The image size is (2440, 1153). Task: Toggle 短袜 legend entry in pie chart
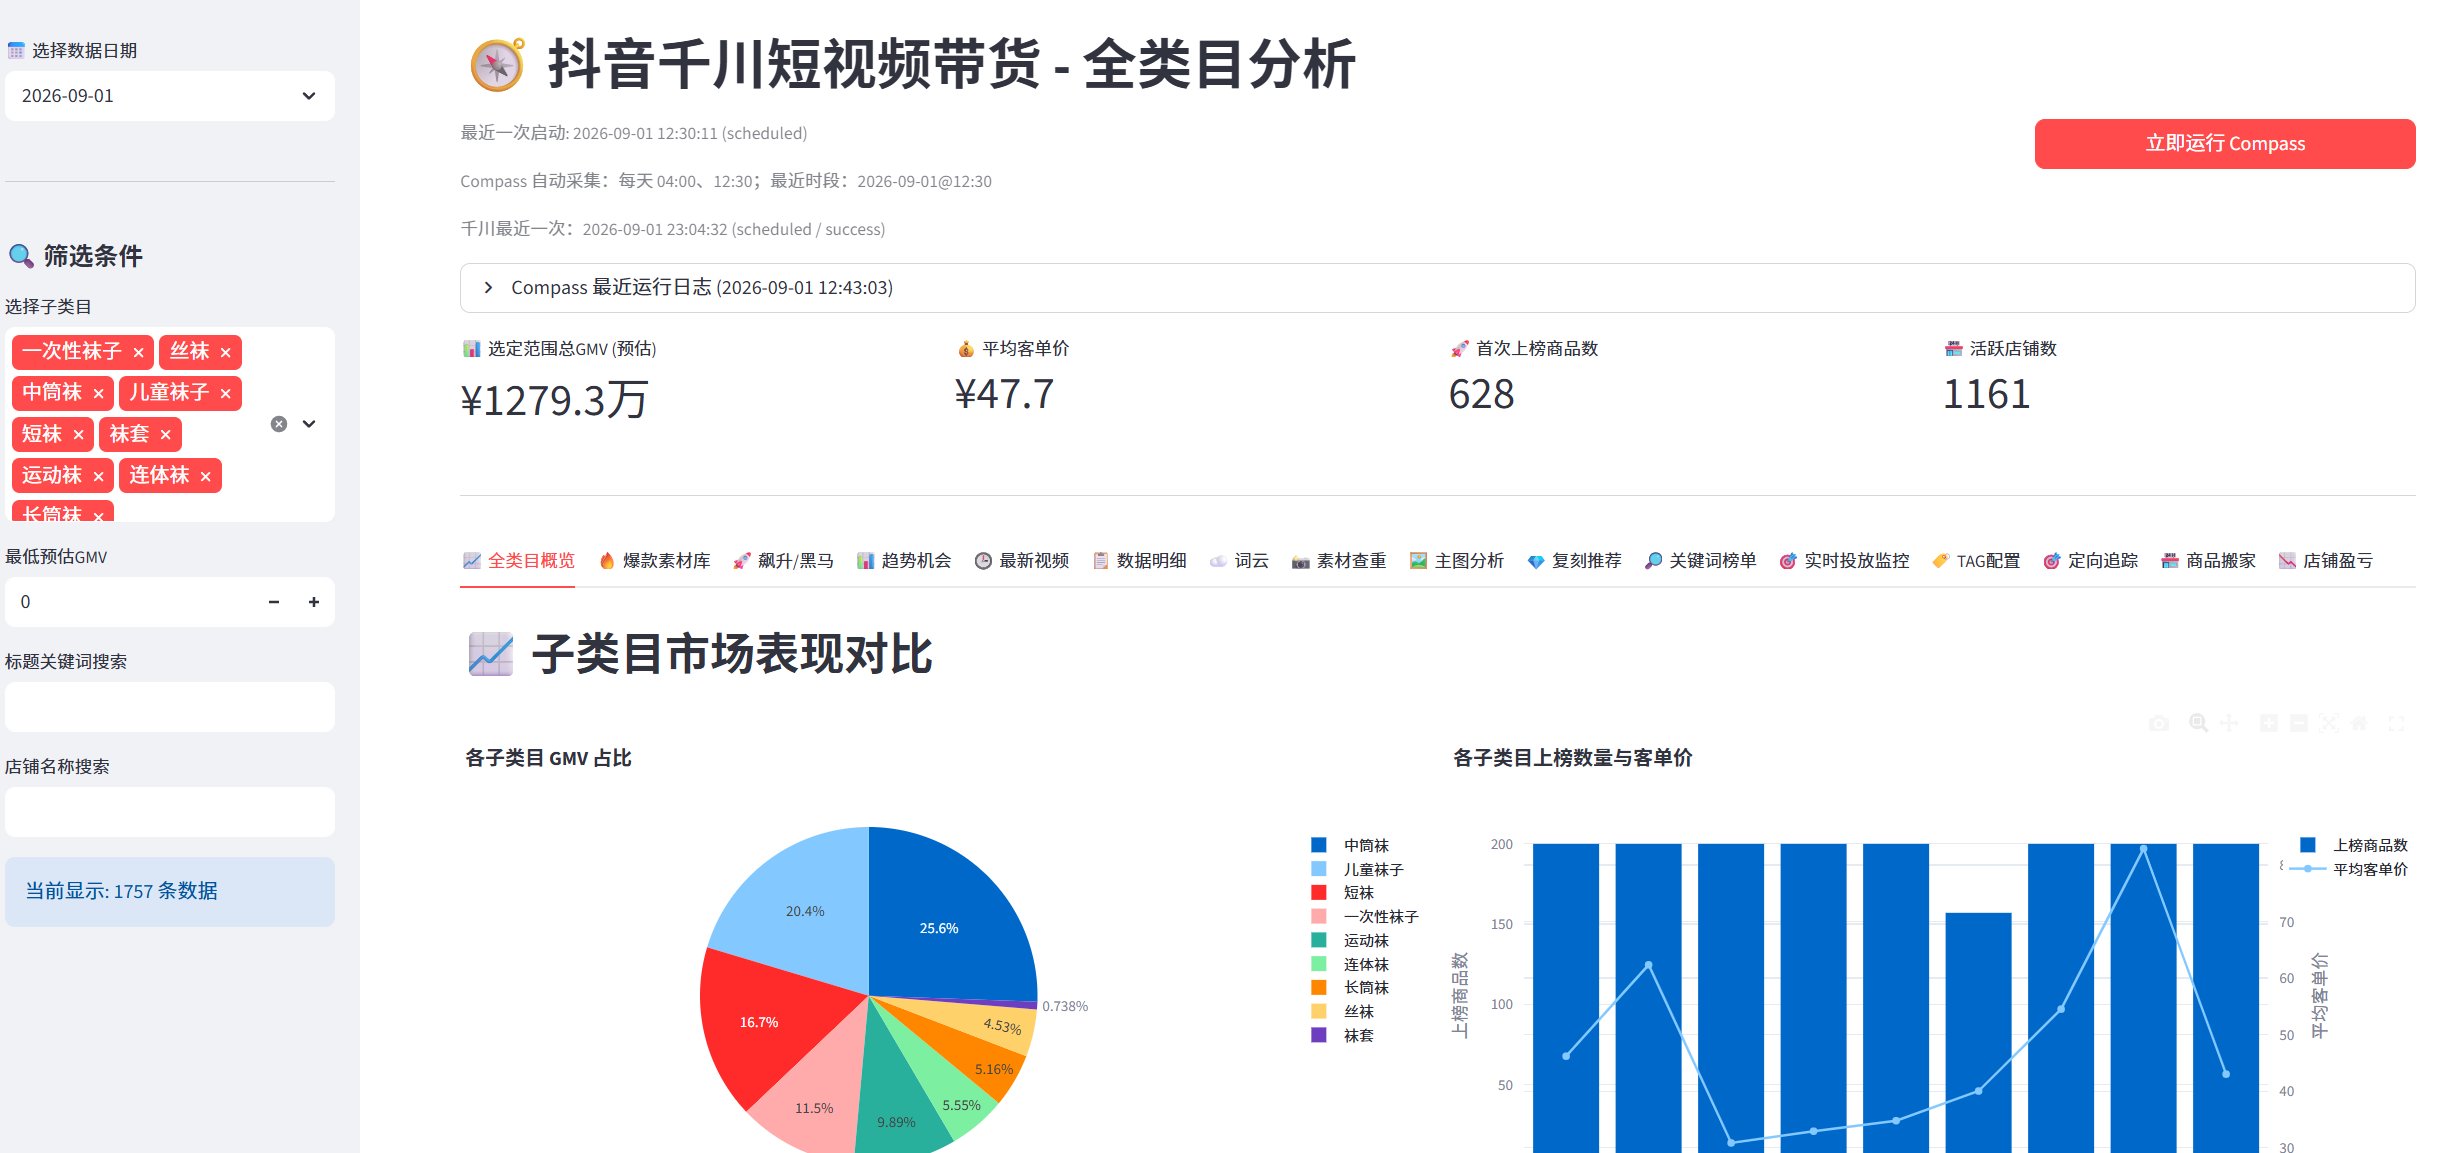1342,892
